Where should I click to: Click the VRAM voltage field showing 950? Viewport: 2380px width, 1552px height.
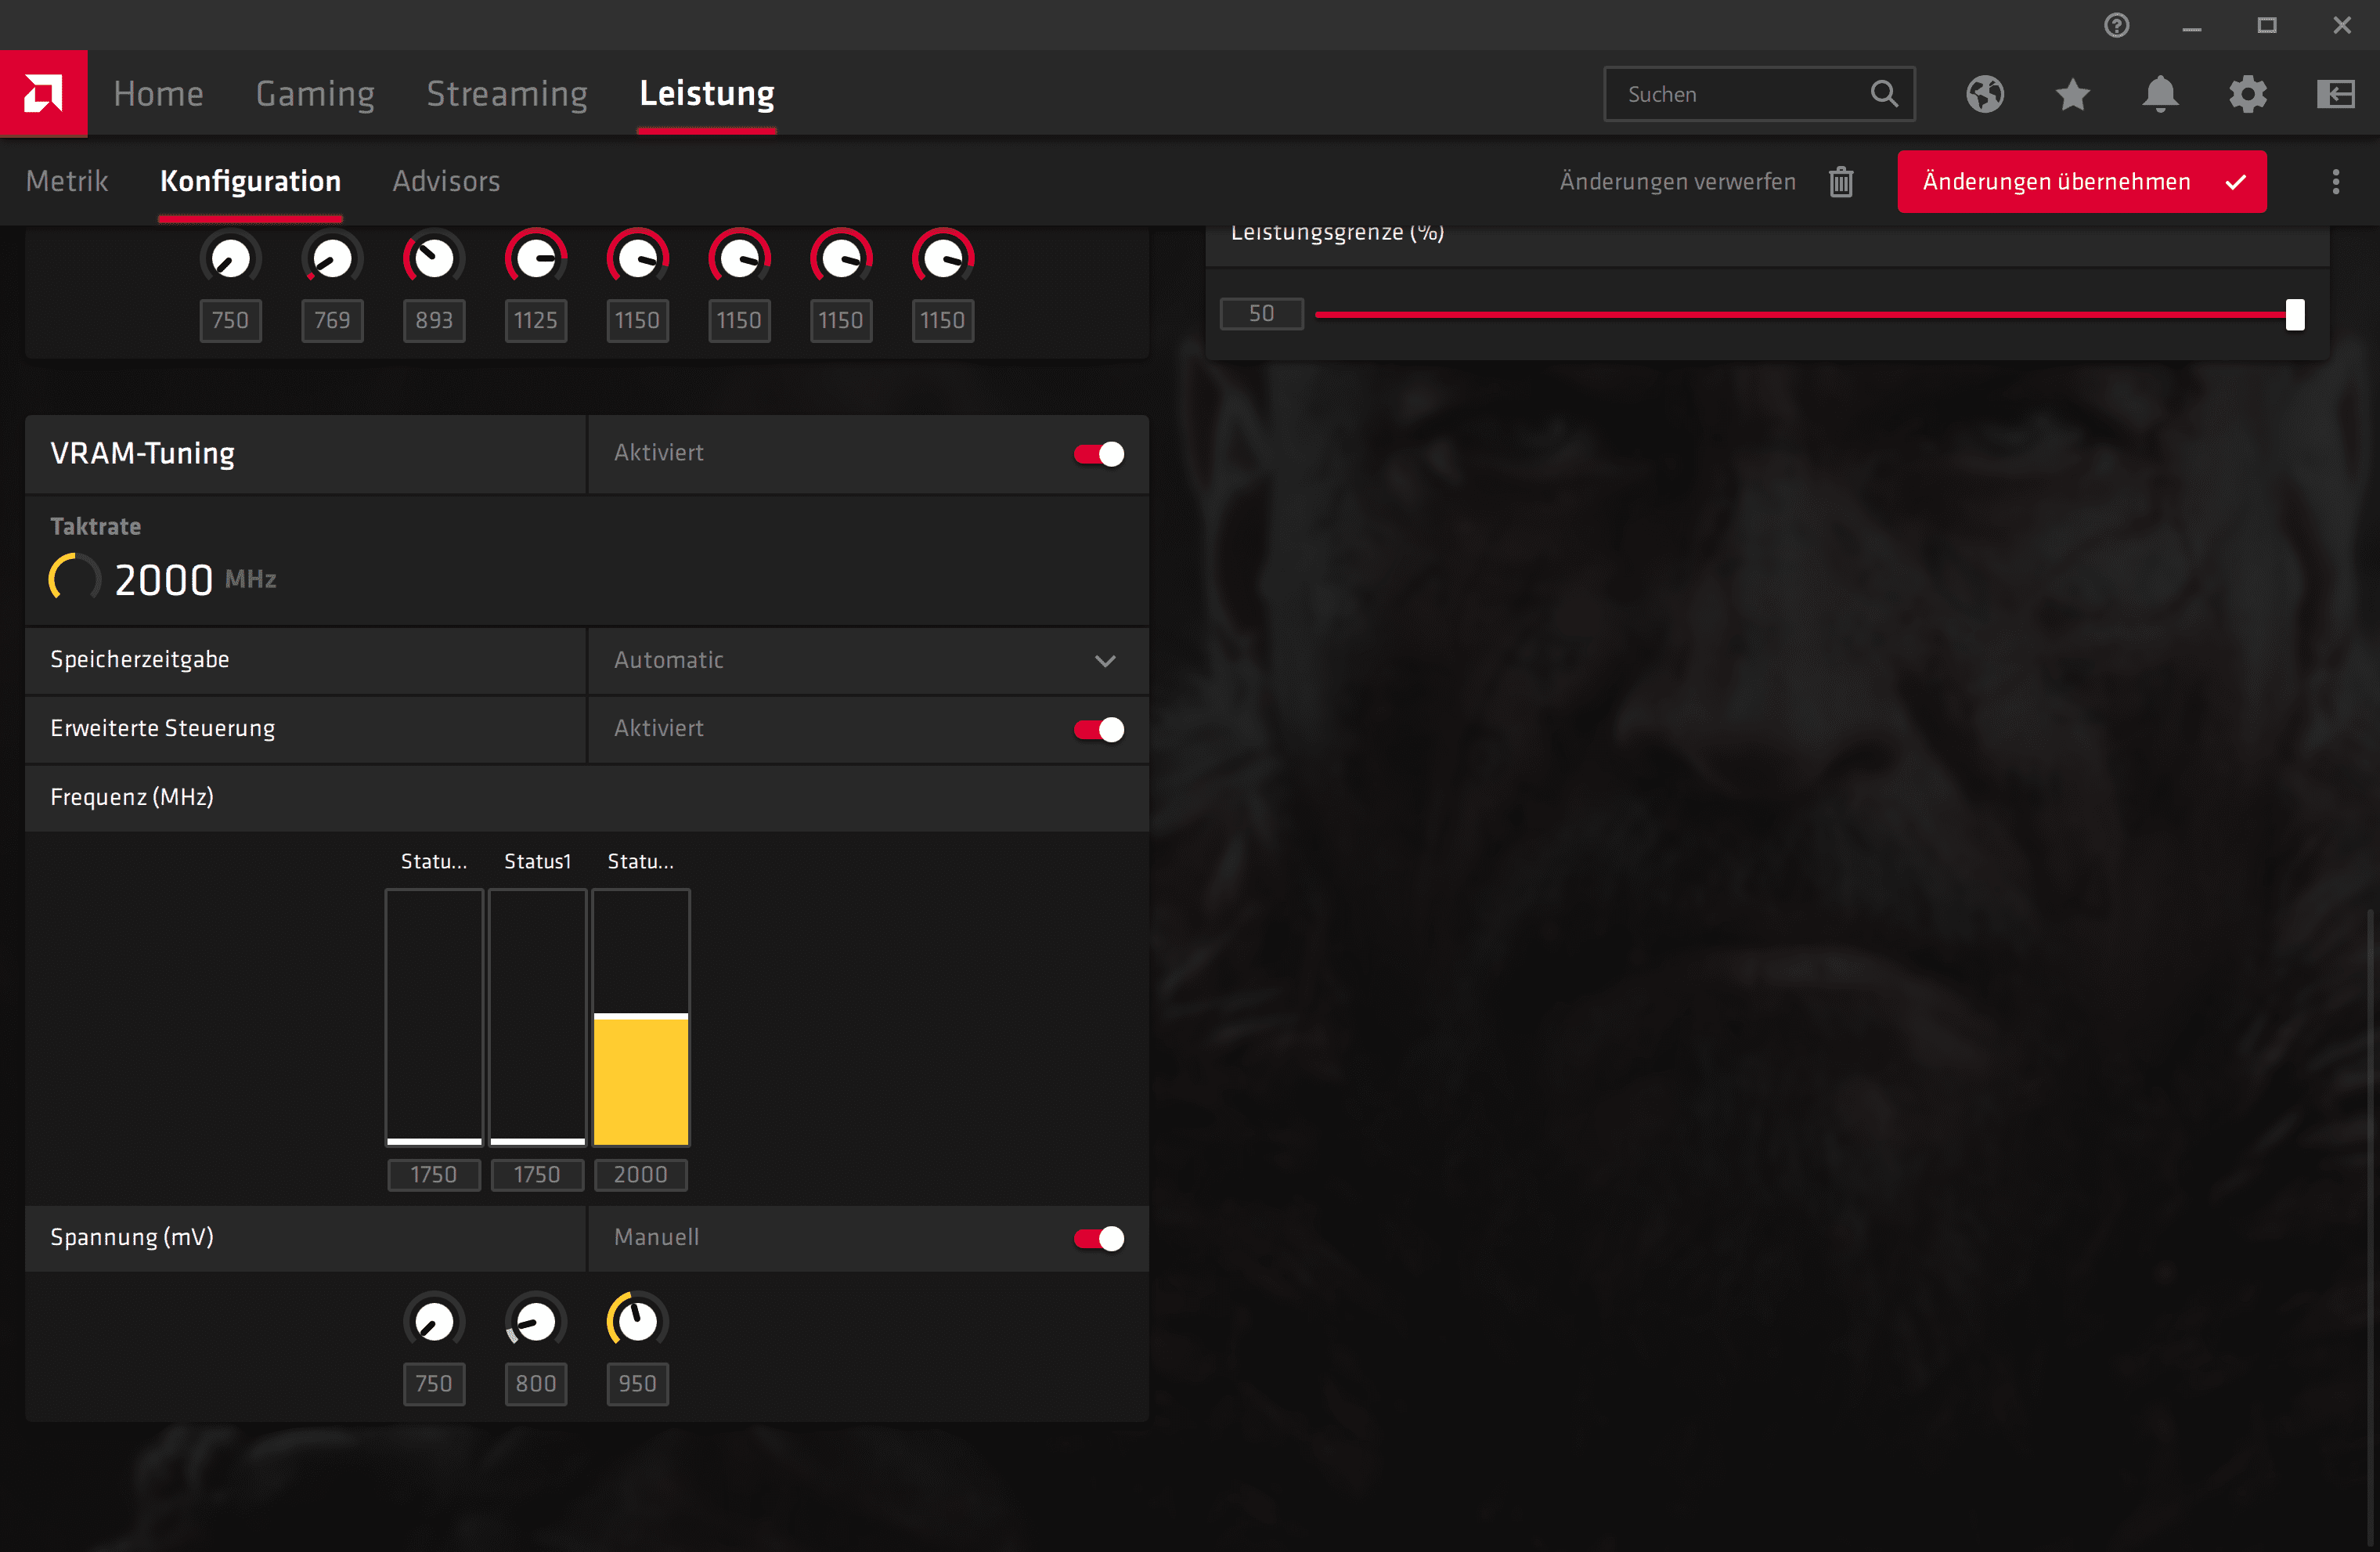(638, 1385)
